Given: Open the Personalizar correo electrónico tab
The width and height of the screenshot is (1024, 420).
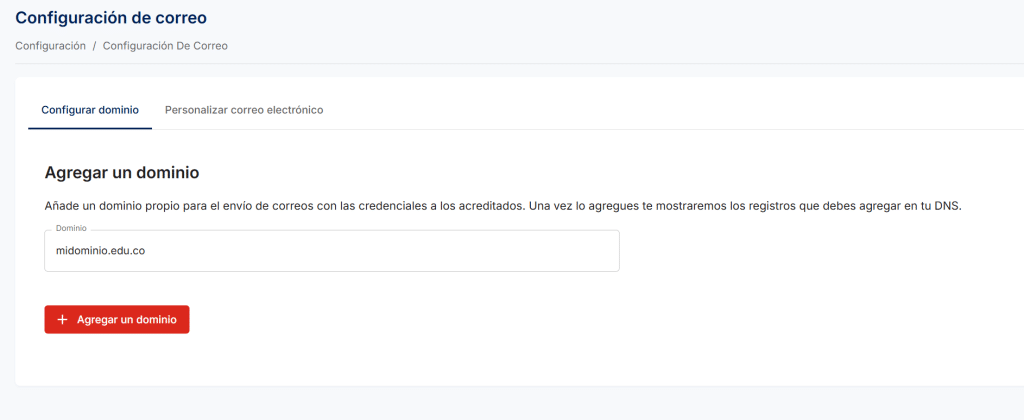Looking at the screenshot, I should [x=244, y=110].
